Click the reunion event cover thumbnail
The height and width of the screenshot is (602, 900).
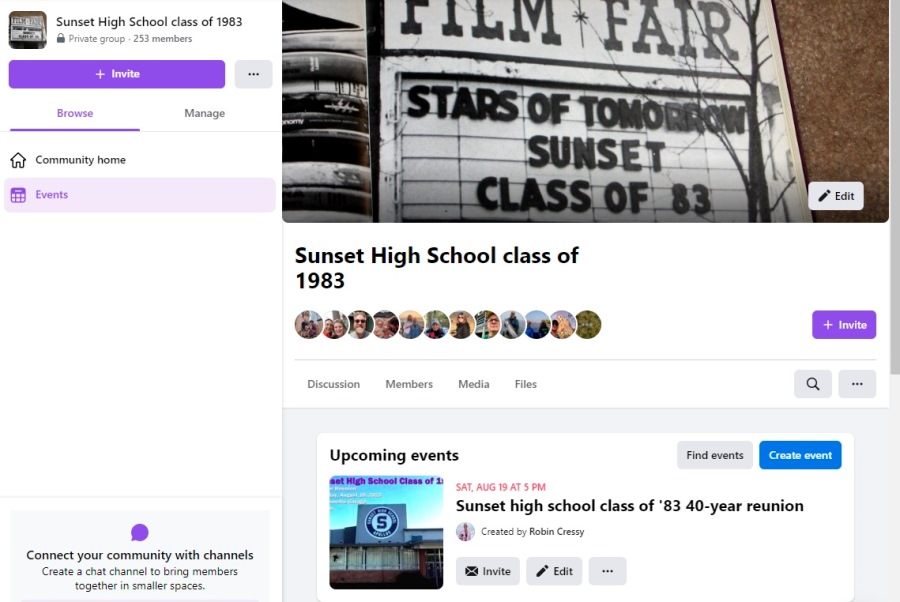(x=386, y=532)
